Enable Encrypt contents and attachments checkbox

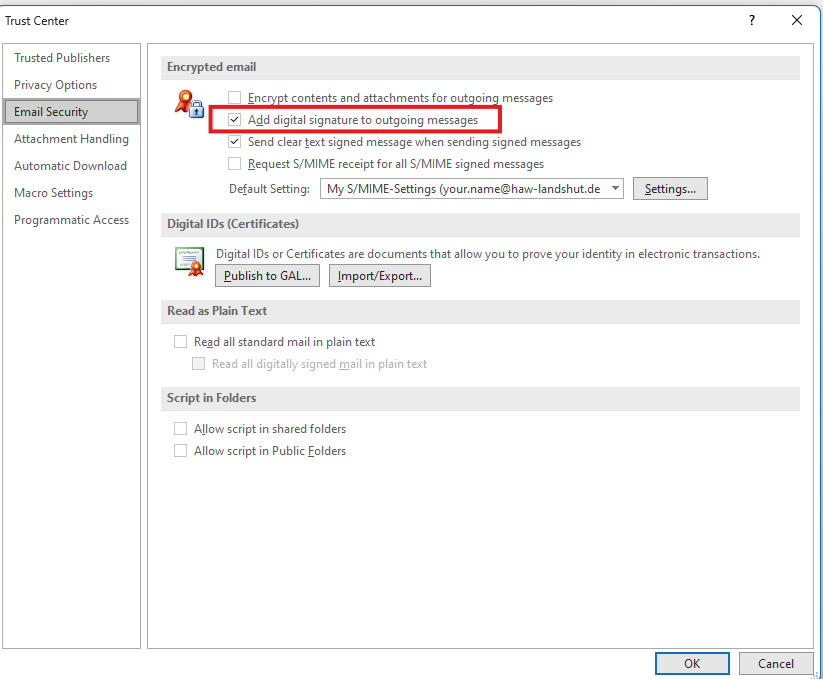235,98
